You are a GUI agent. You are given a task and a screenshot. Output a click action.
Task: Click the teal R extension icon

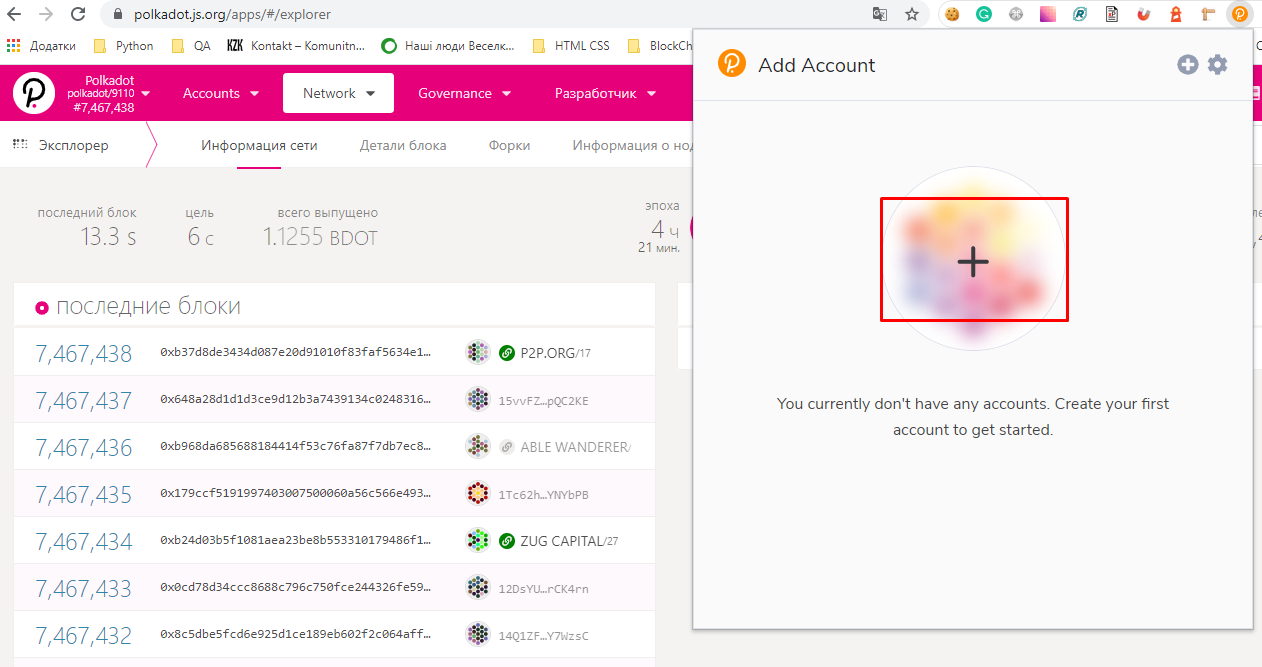(1080, 15)
